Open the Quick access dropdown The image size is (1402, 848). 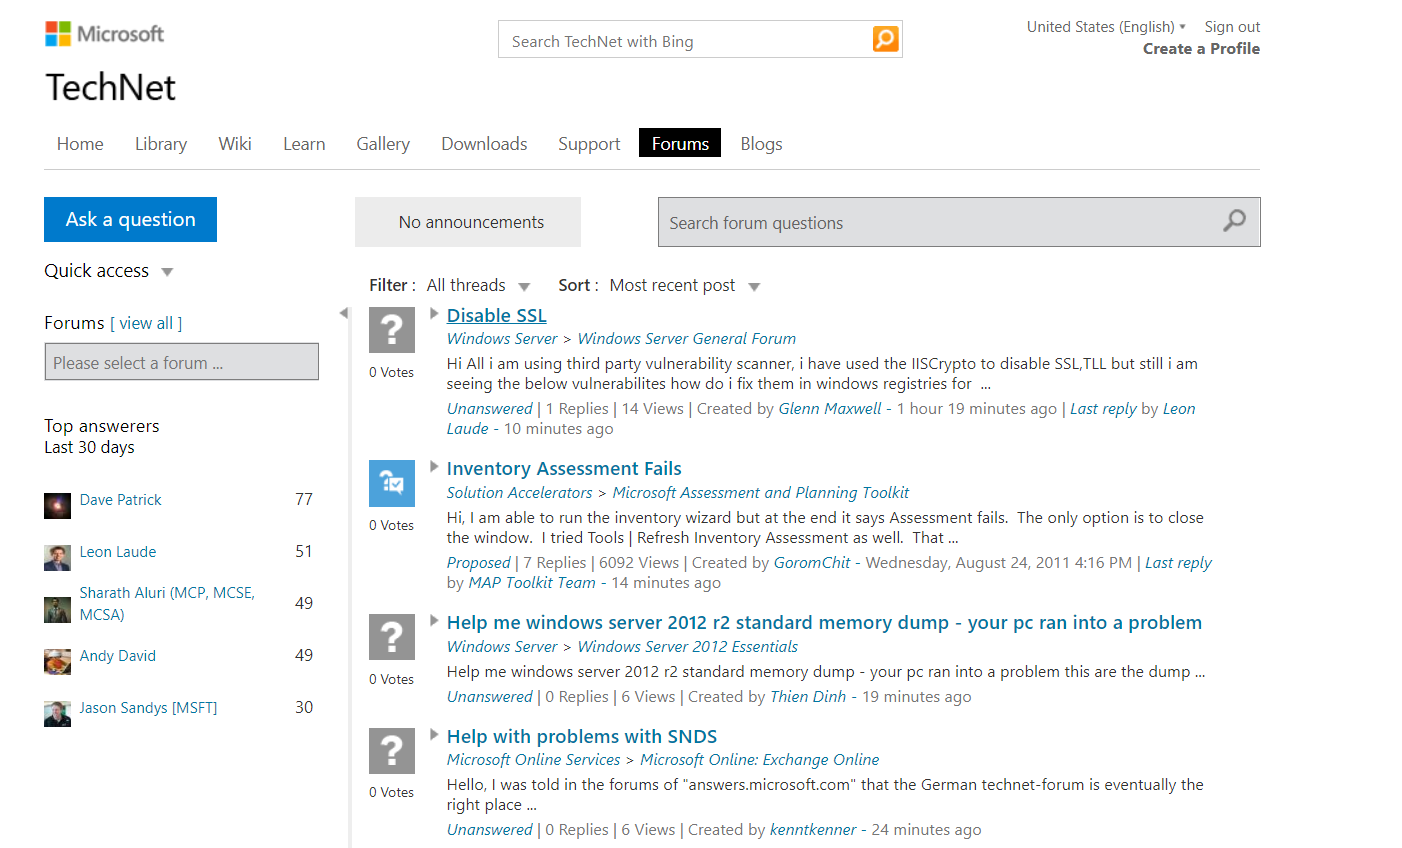tap(109, 271)
